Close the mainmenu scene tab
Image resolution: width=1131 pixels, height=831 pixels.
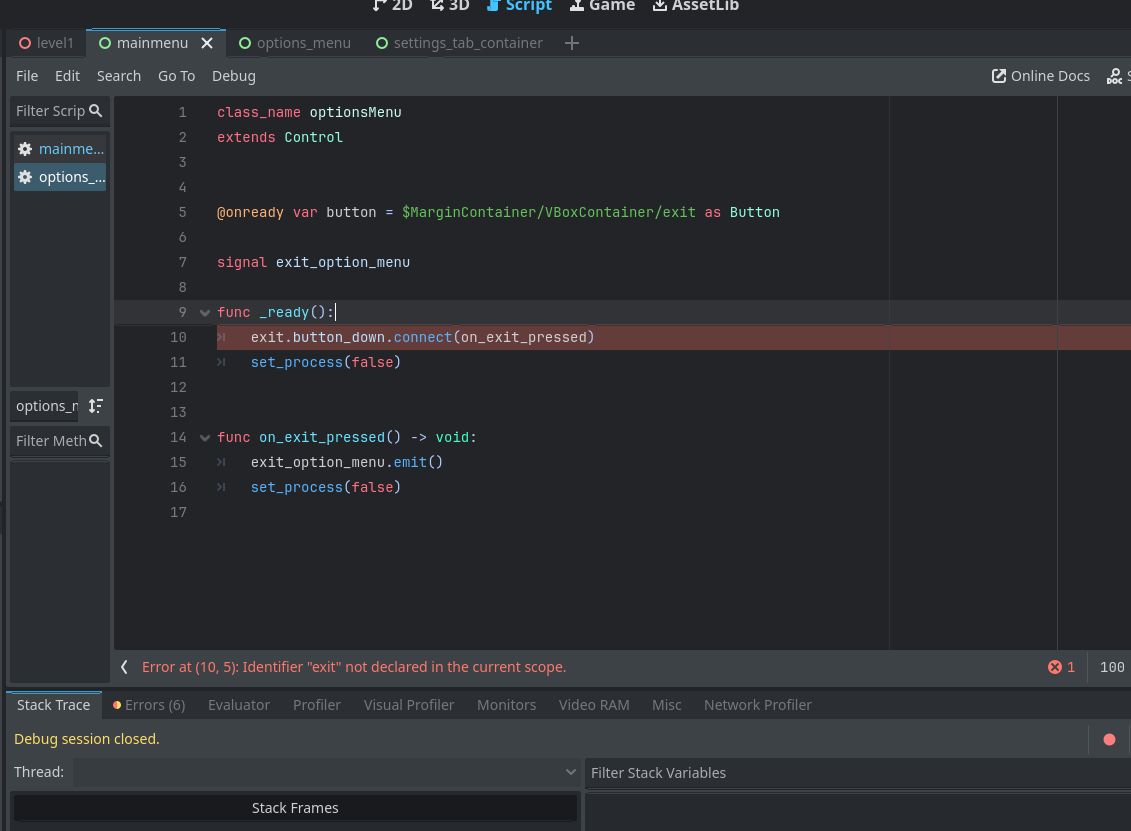click(207, 43)
